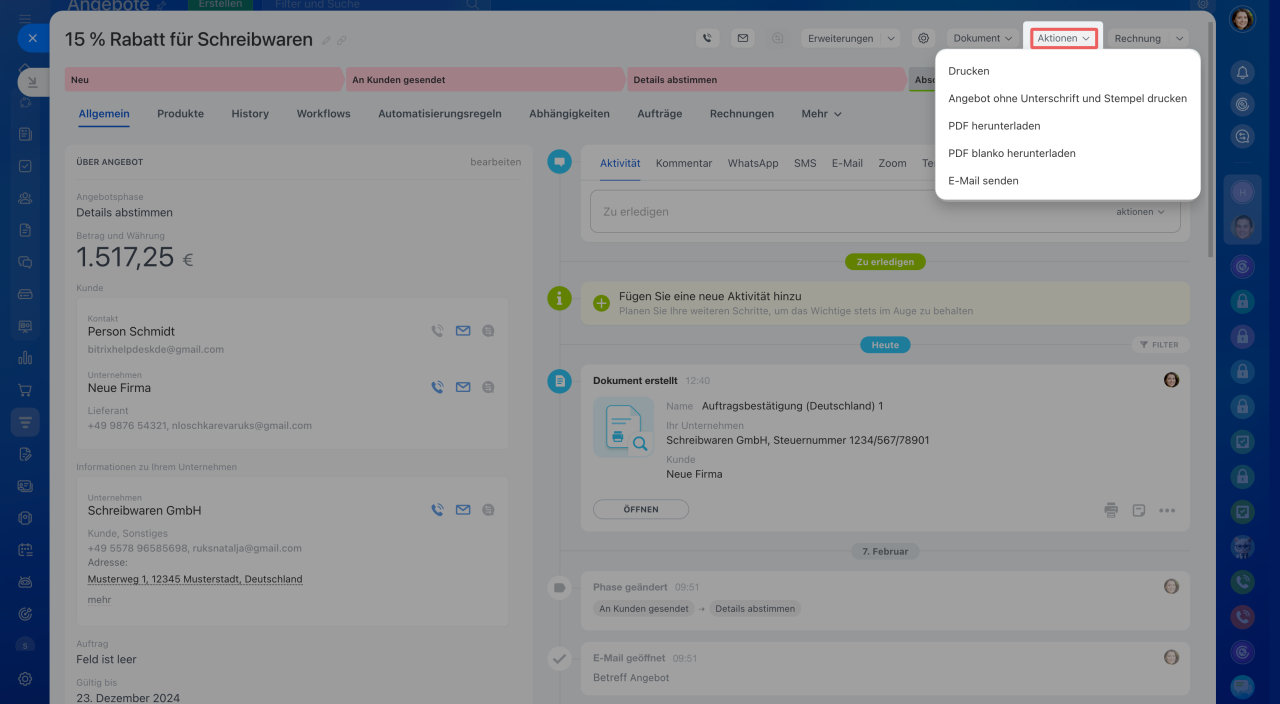Open notifications bell in right sidebar
This screenshot has height=704, width=1280.
[1242, 72]
